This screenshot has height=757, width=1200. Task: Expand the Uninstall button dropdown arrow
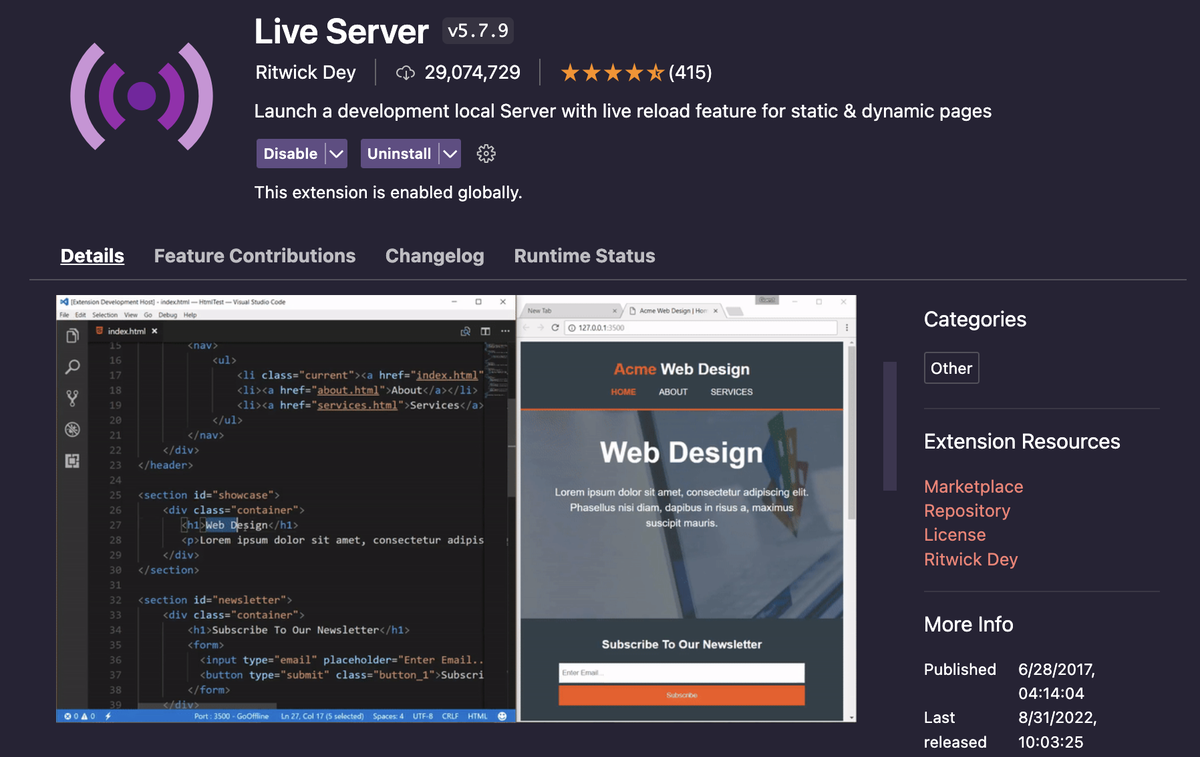pos(450,154)
